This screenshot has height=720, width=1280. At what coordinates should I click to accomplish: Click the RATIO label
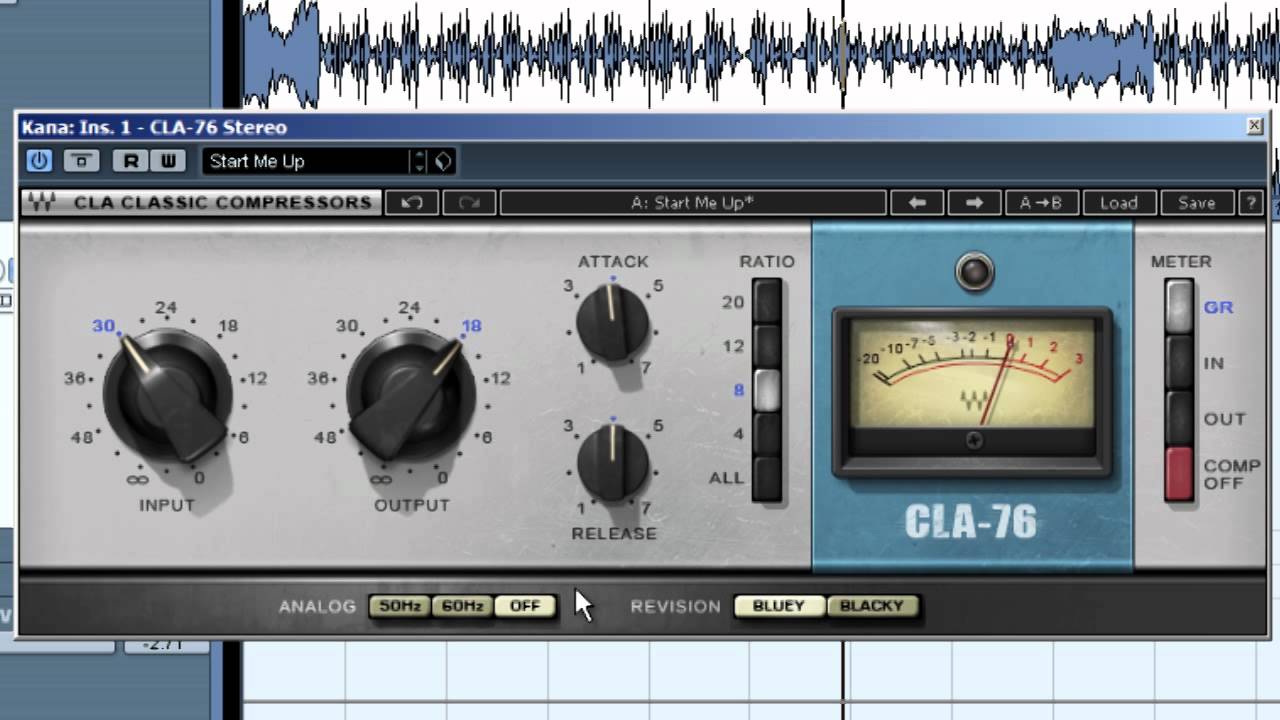pos(767,261)
